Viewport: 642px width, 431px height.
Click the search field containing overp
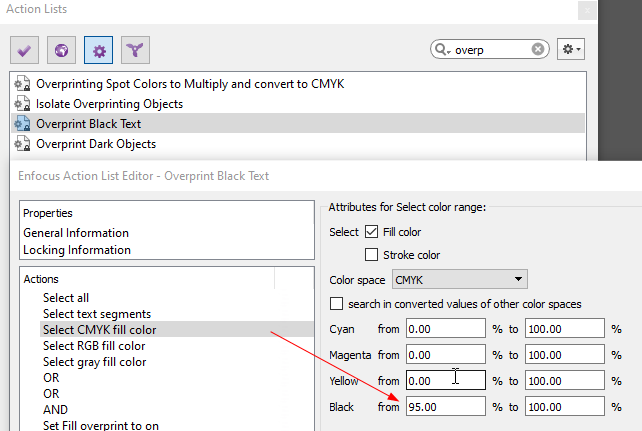click(491, 50)
